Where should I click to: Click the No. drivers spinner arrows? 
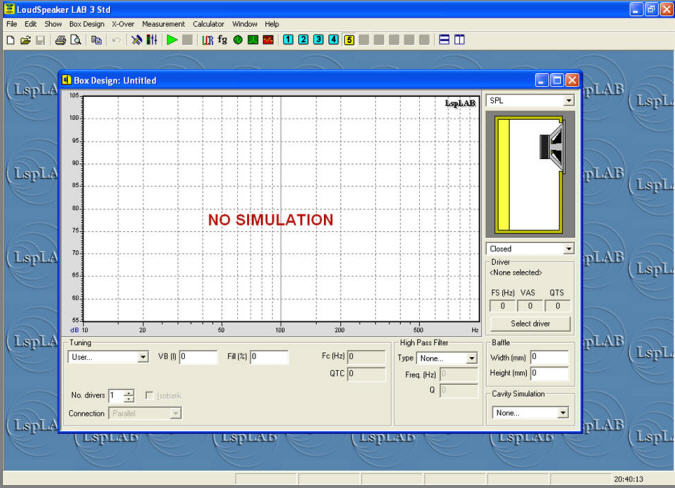pos(129,395)
